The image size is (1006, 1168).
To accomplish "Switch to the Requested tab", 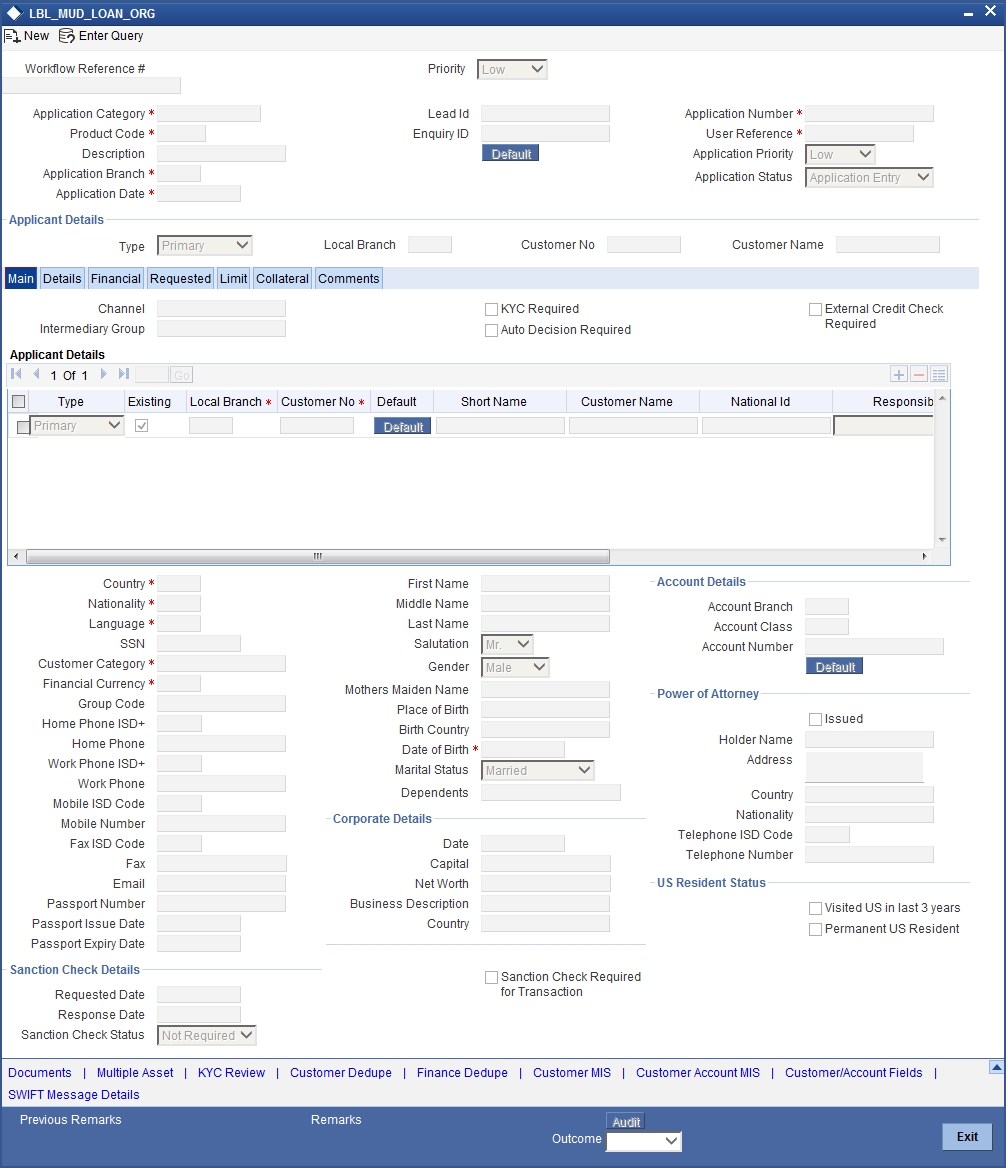I will [180, 279].
